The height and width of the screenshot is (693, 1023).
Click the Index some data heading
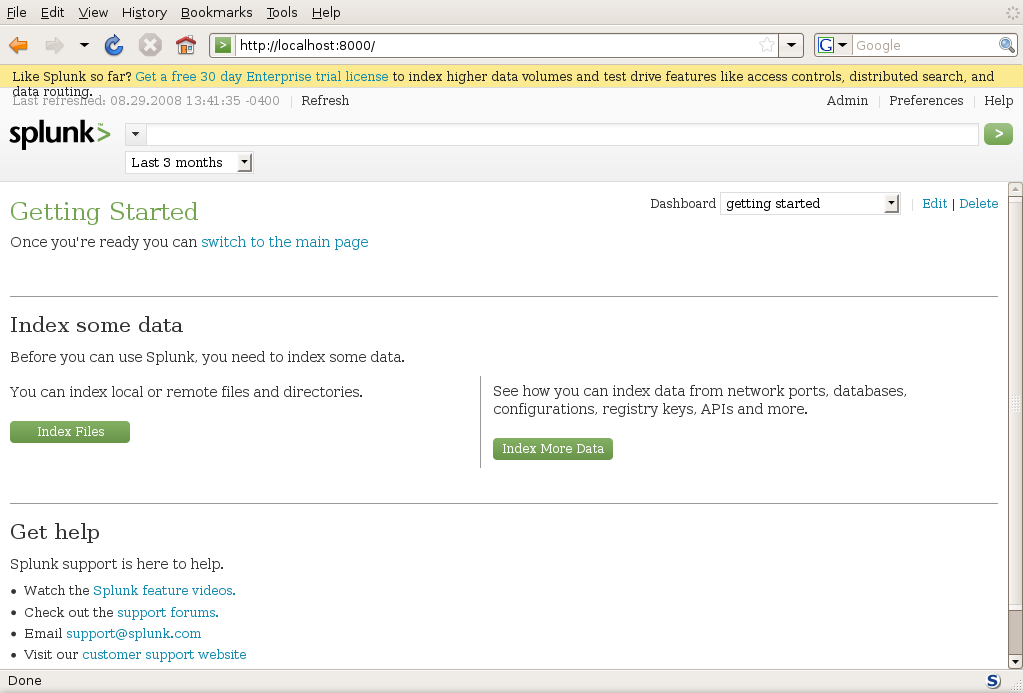97,325
